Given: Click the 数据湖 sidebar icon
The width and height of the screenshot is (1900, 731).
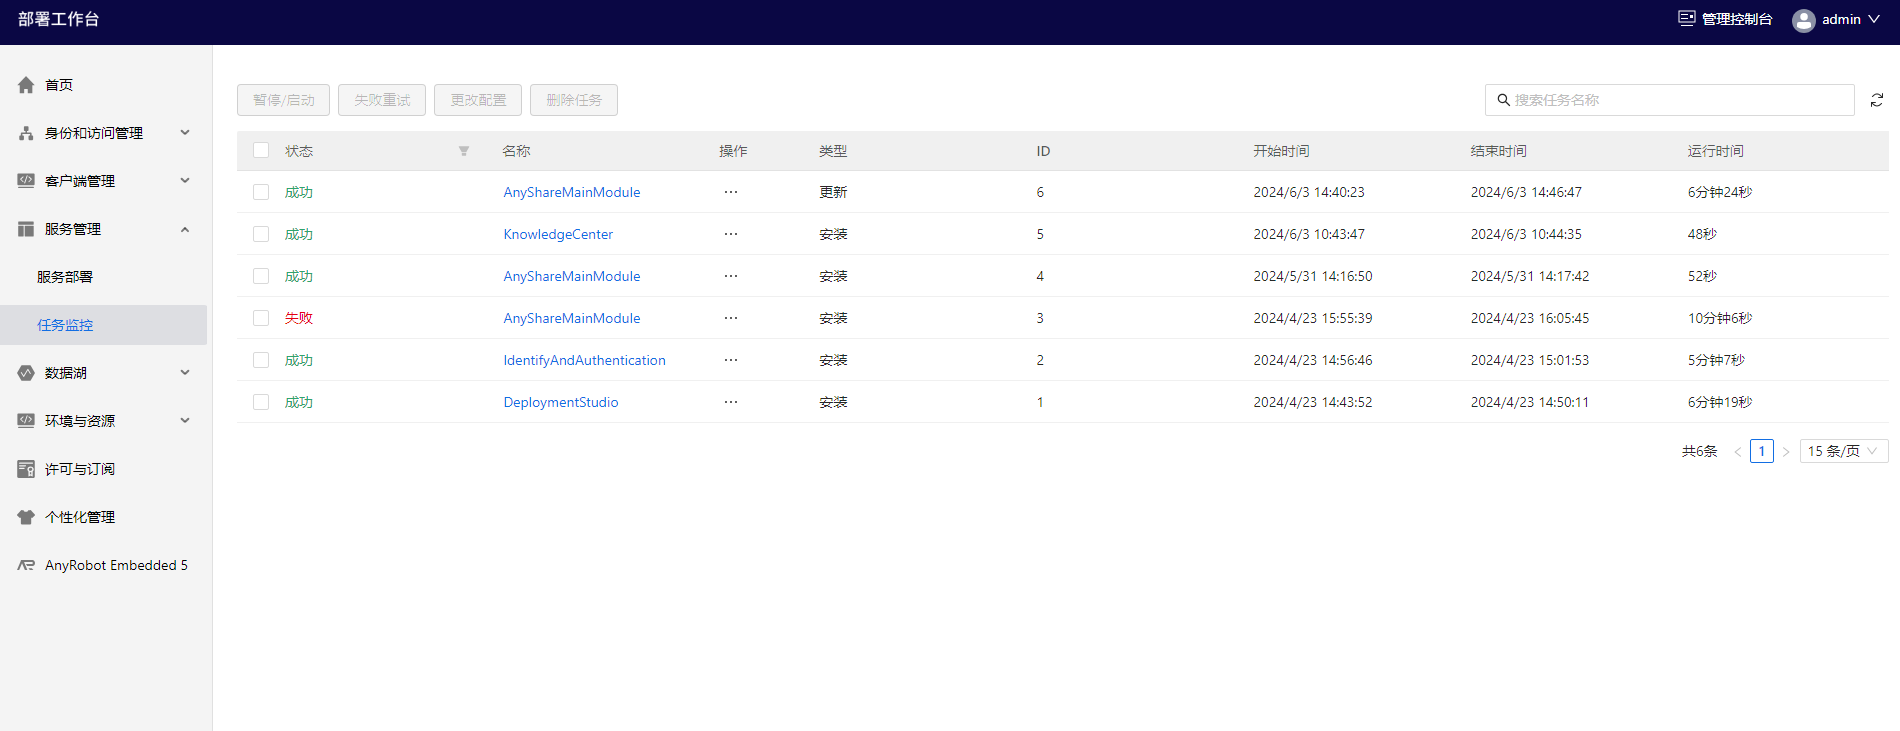Looking at the screenshot, I should click(x=26, y=373).
